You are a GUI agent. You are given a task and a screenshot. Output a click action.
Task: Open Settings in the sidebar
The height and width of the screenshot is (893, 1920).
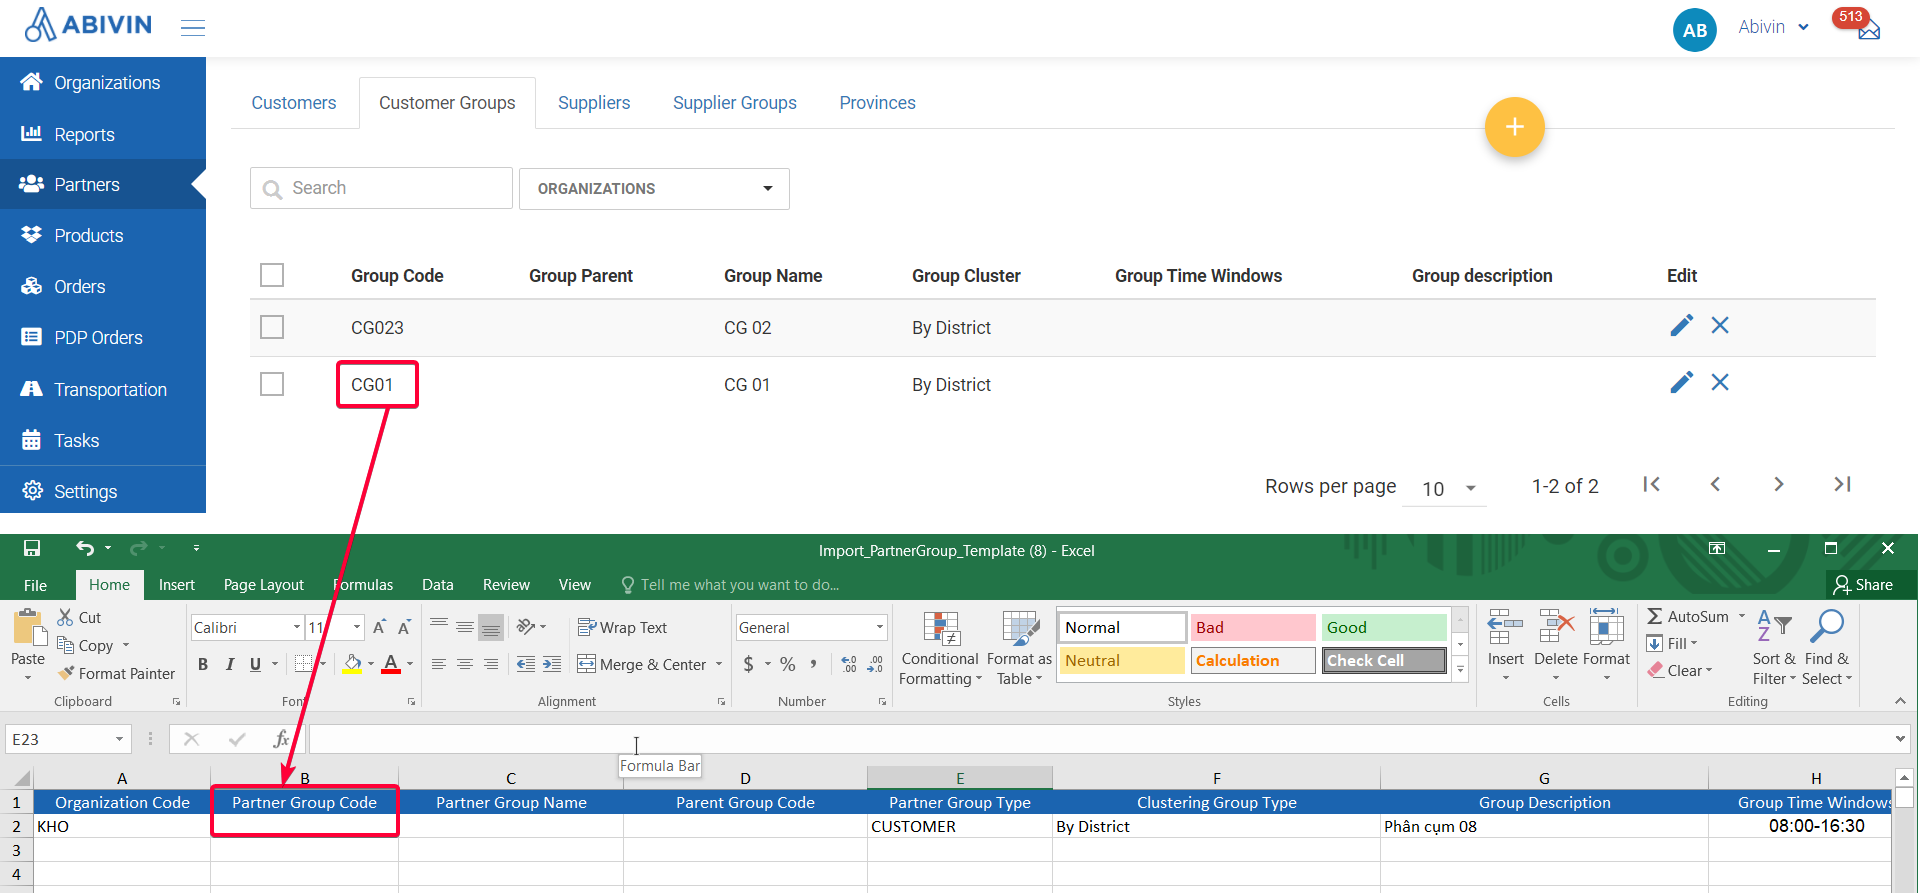(103, 491)
